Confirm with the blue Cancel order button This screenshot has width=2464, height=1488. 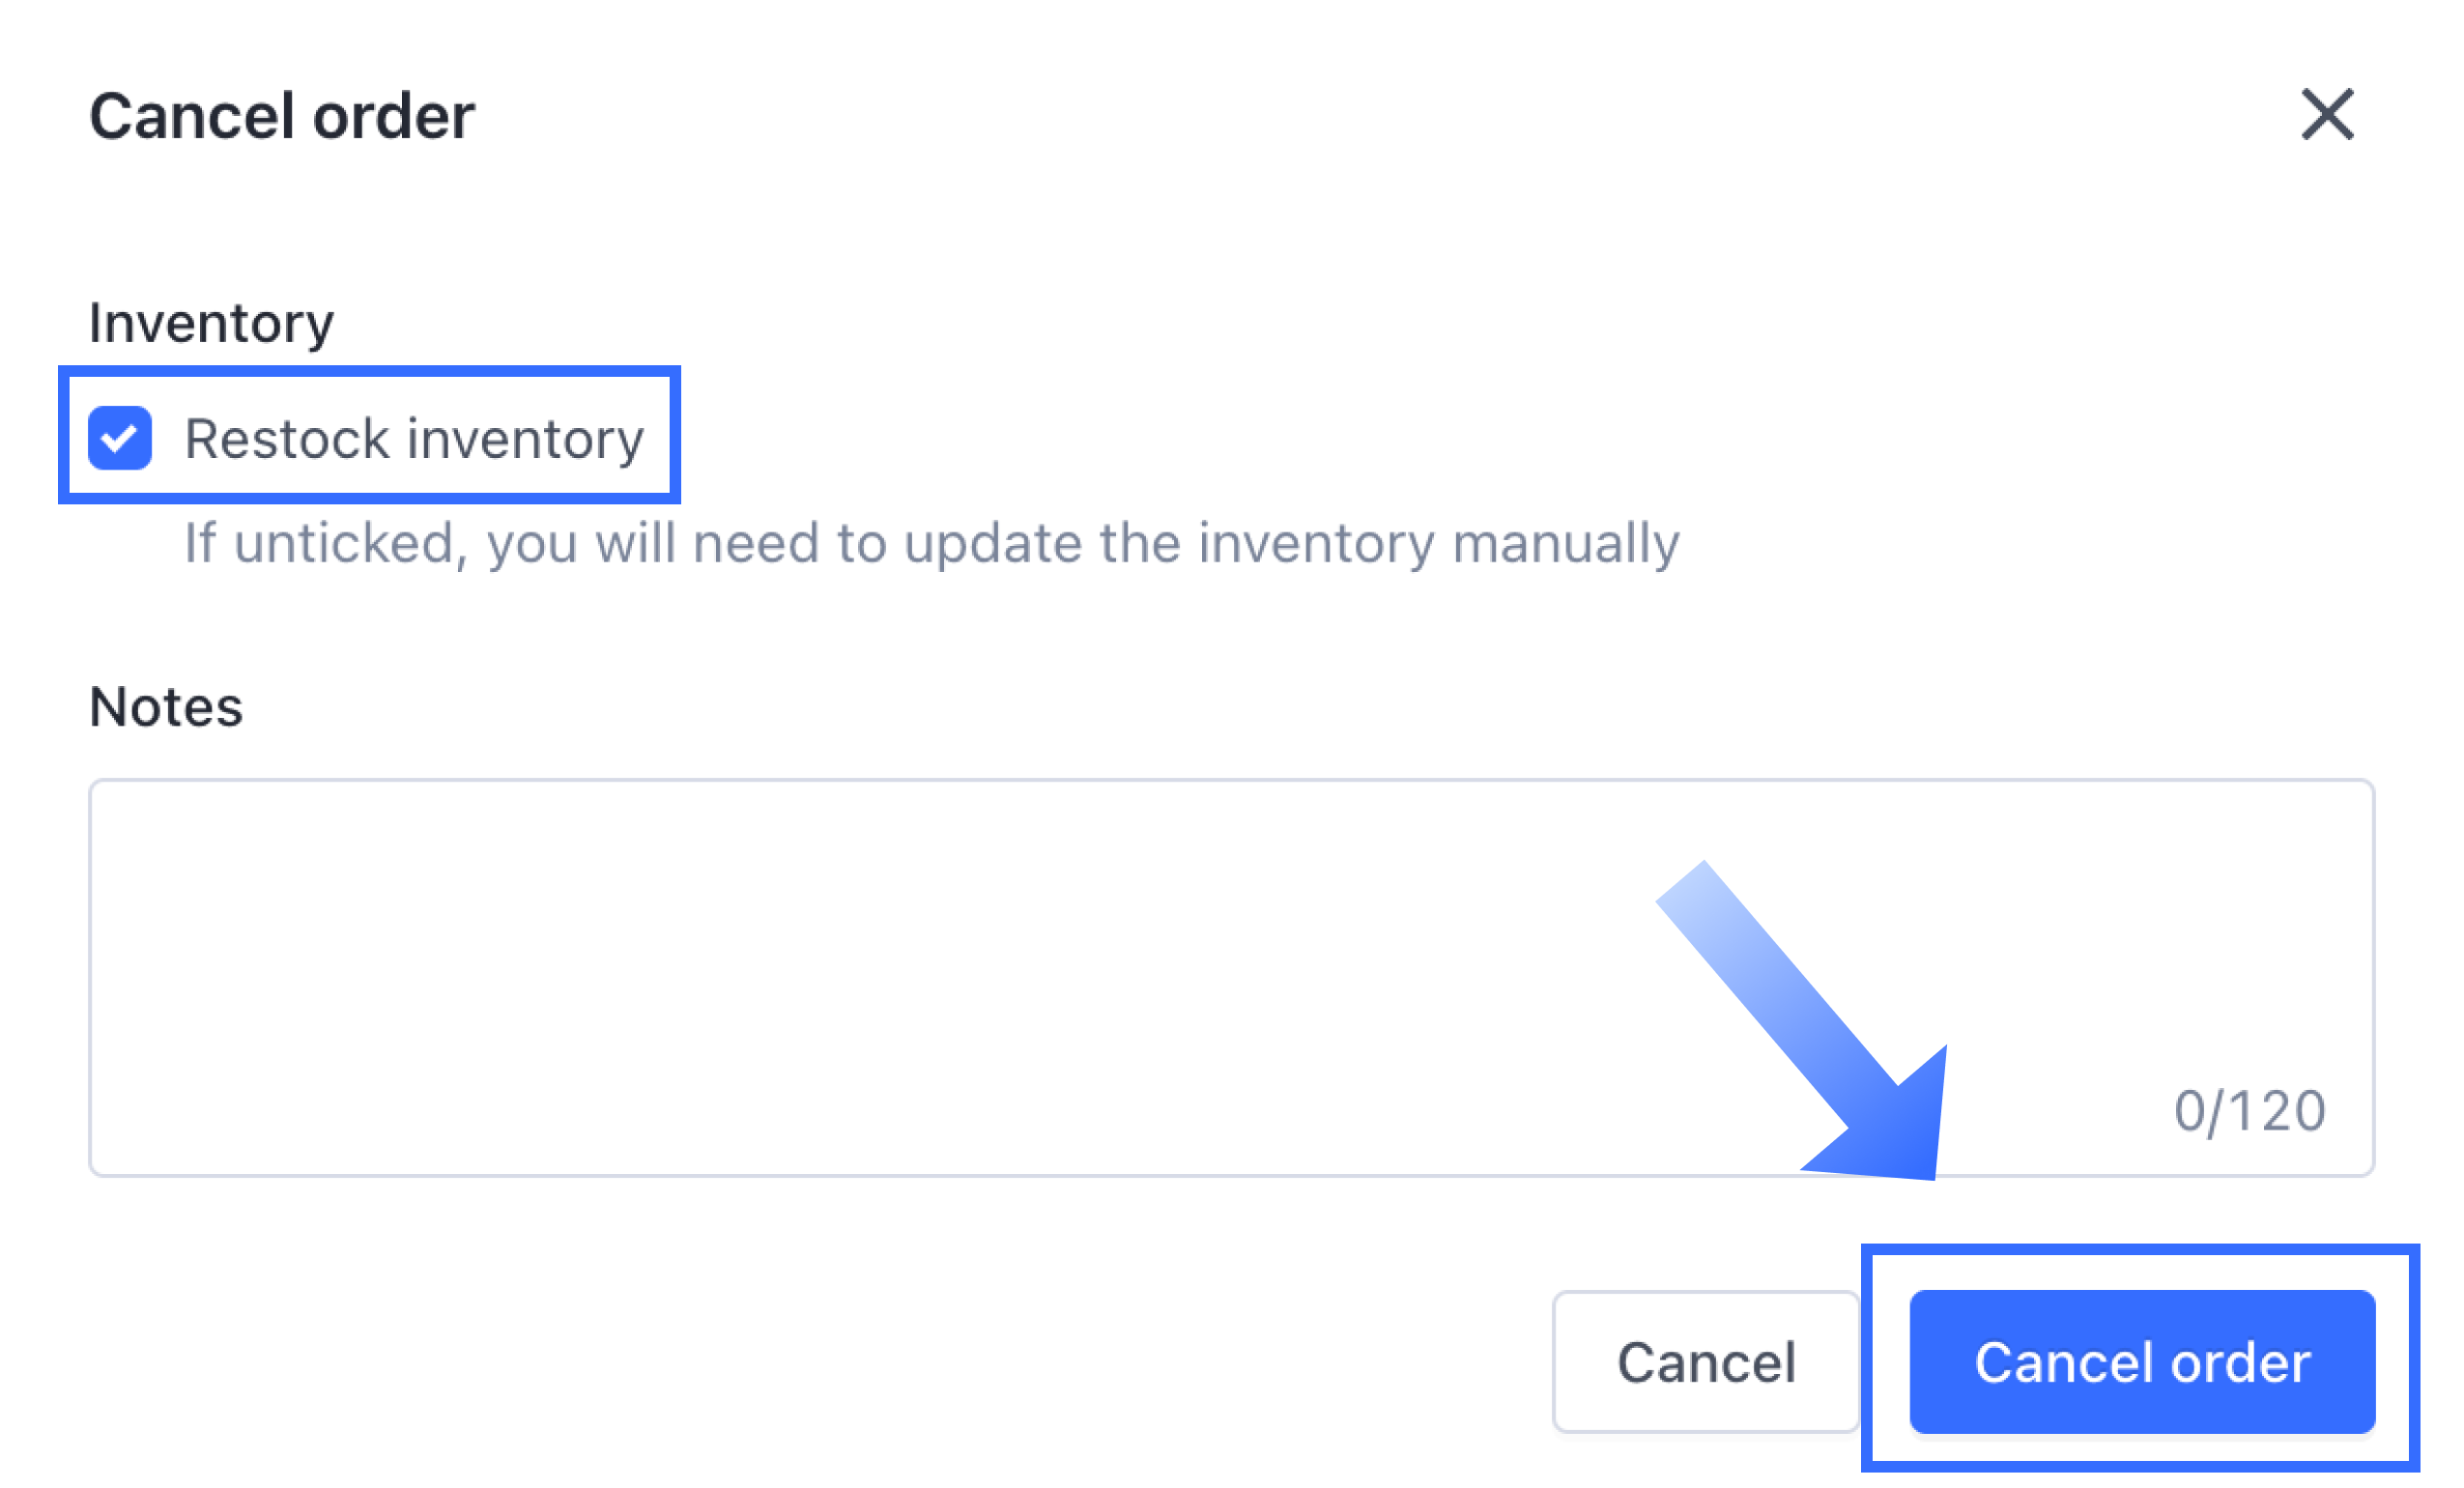(2142, 1361)
